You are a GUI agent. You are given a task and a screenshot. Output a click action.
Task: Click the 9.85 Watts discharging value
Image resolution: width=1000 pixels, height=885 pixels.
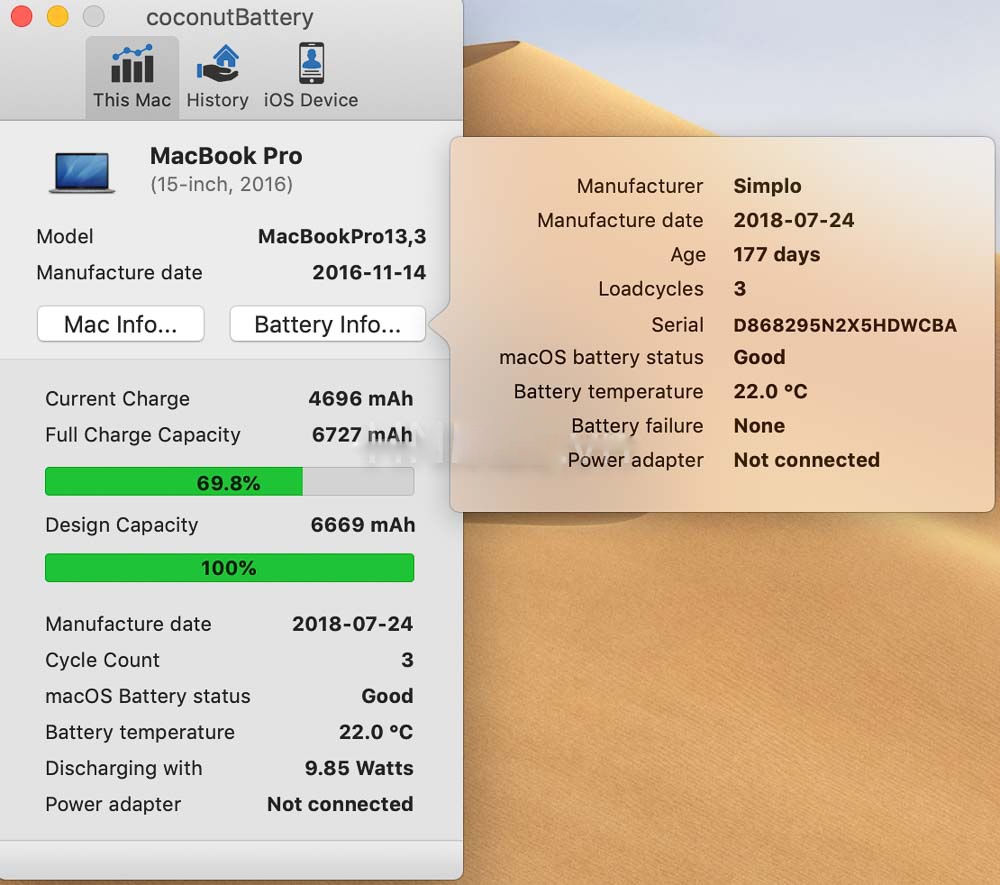(x=359, y=768)
